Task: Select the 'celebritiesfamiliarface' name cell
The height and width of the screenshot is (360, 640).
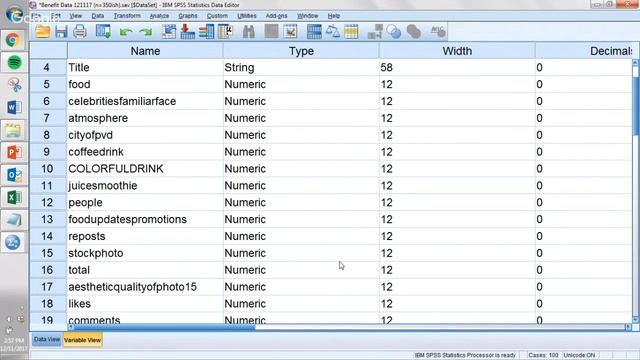Action: coord(145,101)
